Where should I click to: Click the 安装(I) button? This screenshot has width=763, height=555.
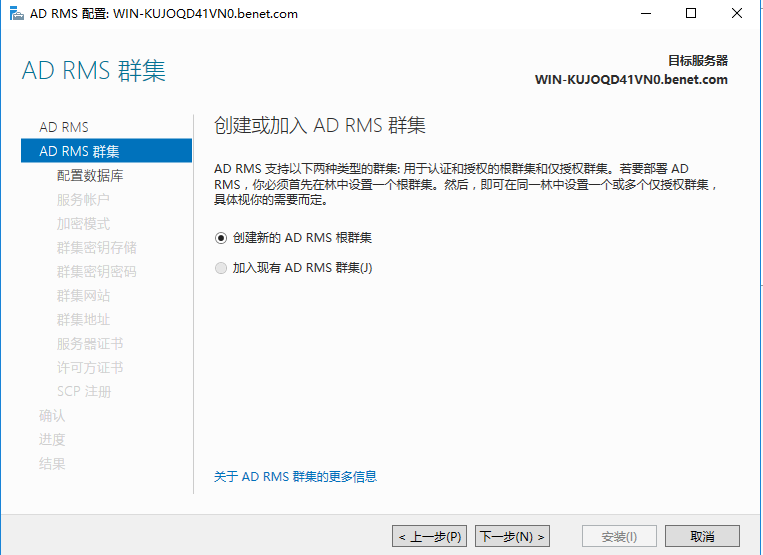coord(619,536)
